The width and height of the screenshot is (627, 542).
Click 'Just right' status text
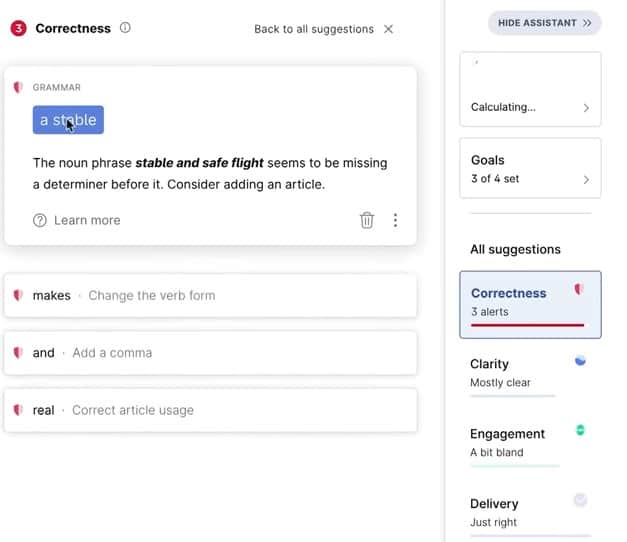coord(493,522)
